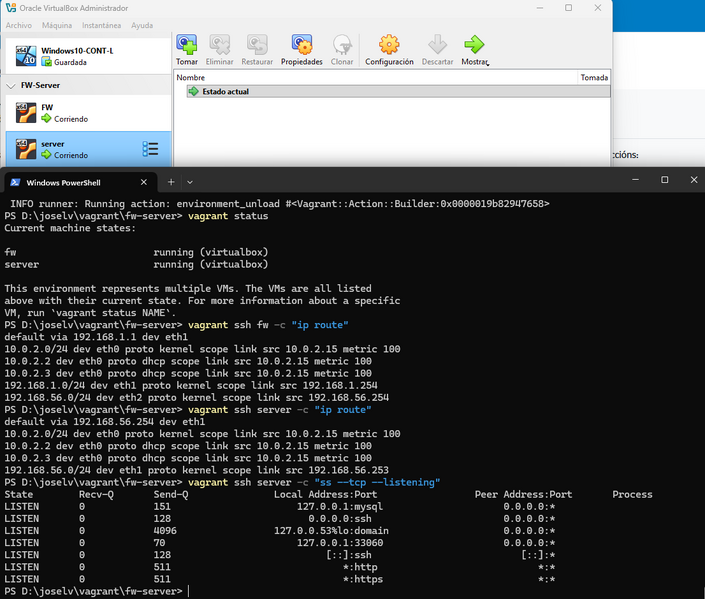Click the Mostrar green arrow
The width and height of the screenshot is (705, 599).
474,45
